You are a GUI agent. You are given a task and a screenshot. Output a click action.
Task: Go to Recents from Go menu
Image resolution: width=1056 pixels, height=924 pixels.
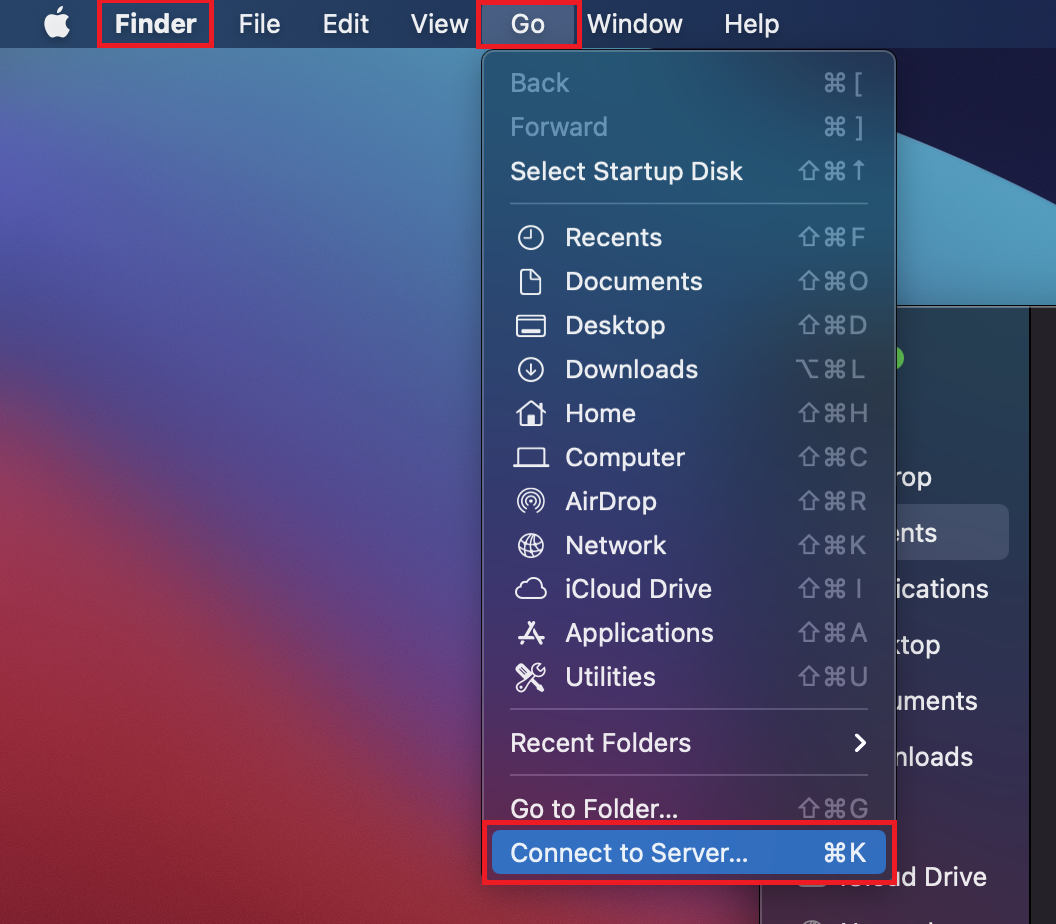tap(688, 237)
